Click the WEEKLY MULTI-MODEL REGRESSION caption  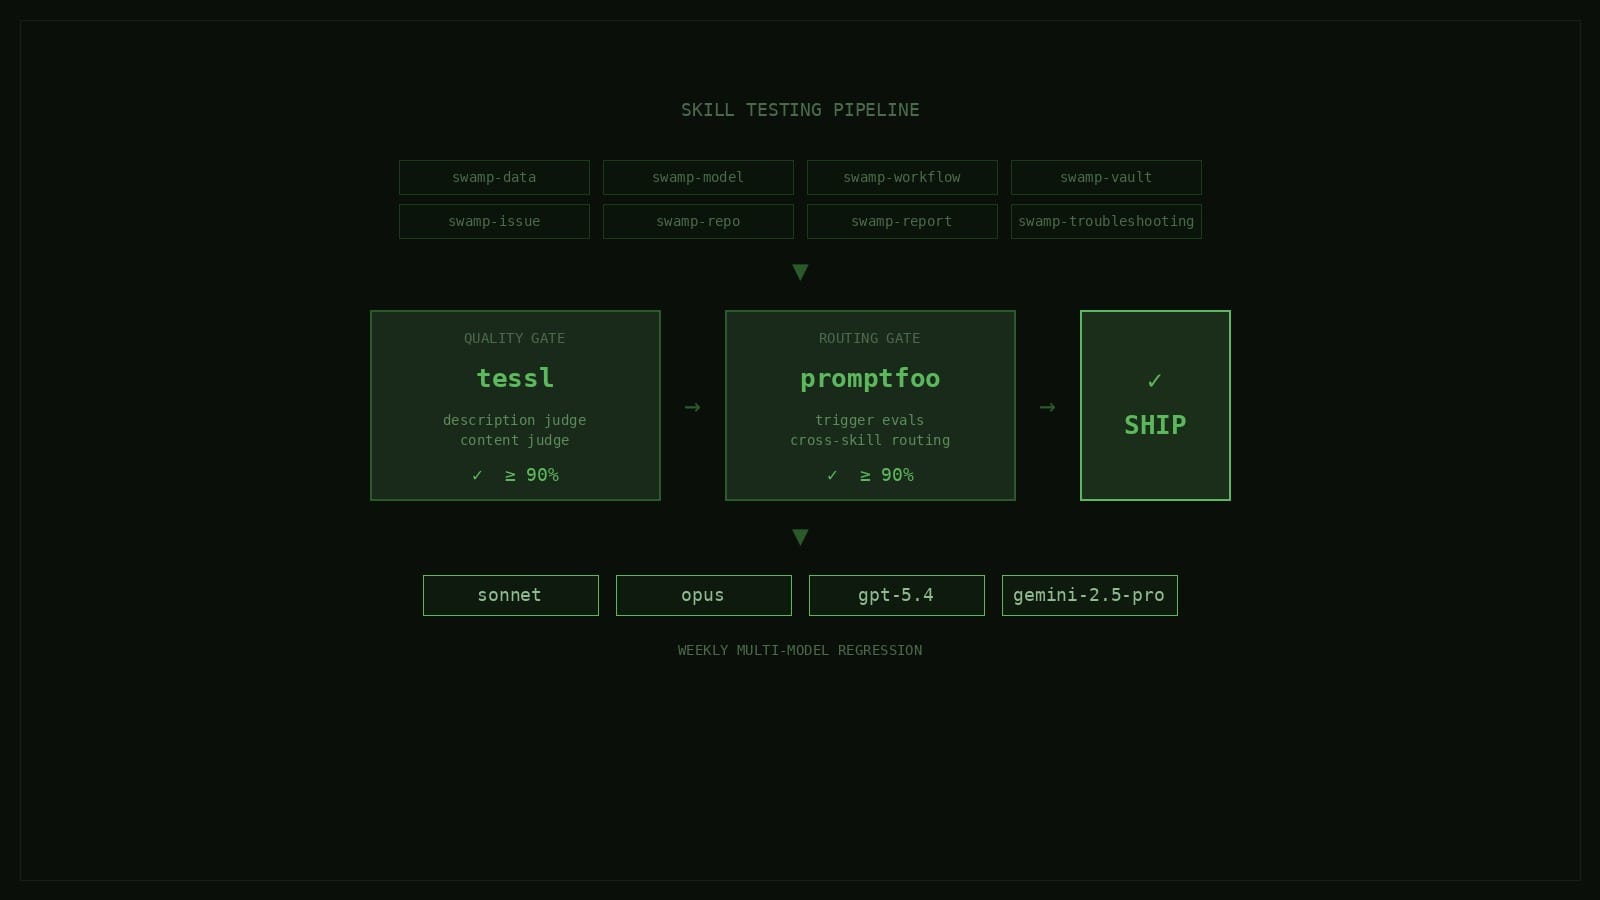800,650
